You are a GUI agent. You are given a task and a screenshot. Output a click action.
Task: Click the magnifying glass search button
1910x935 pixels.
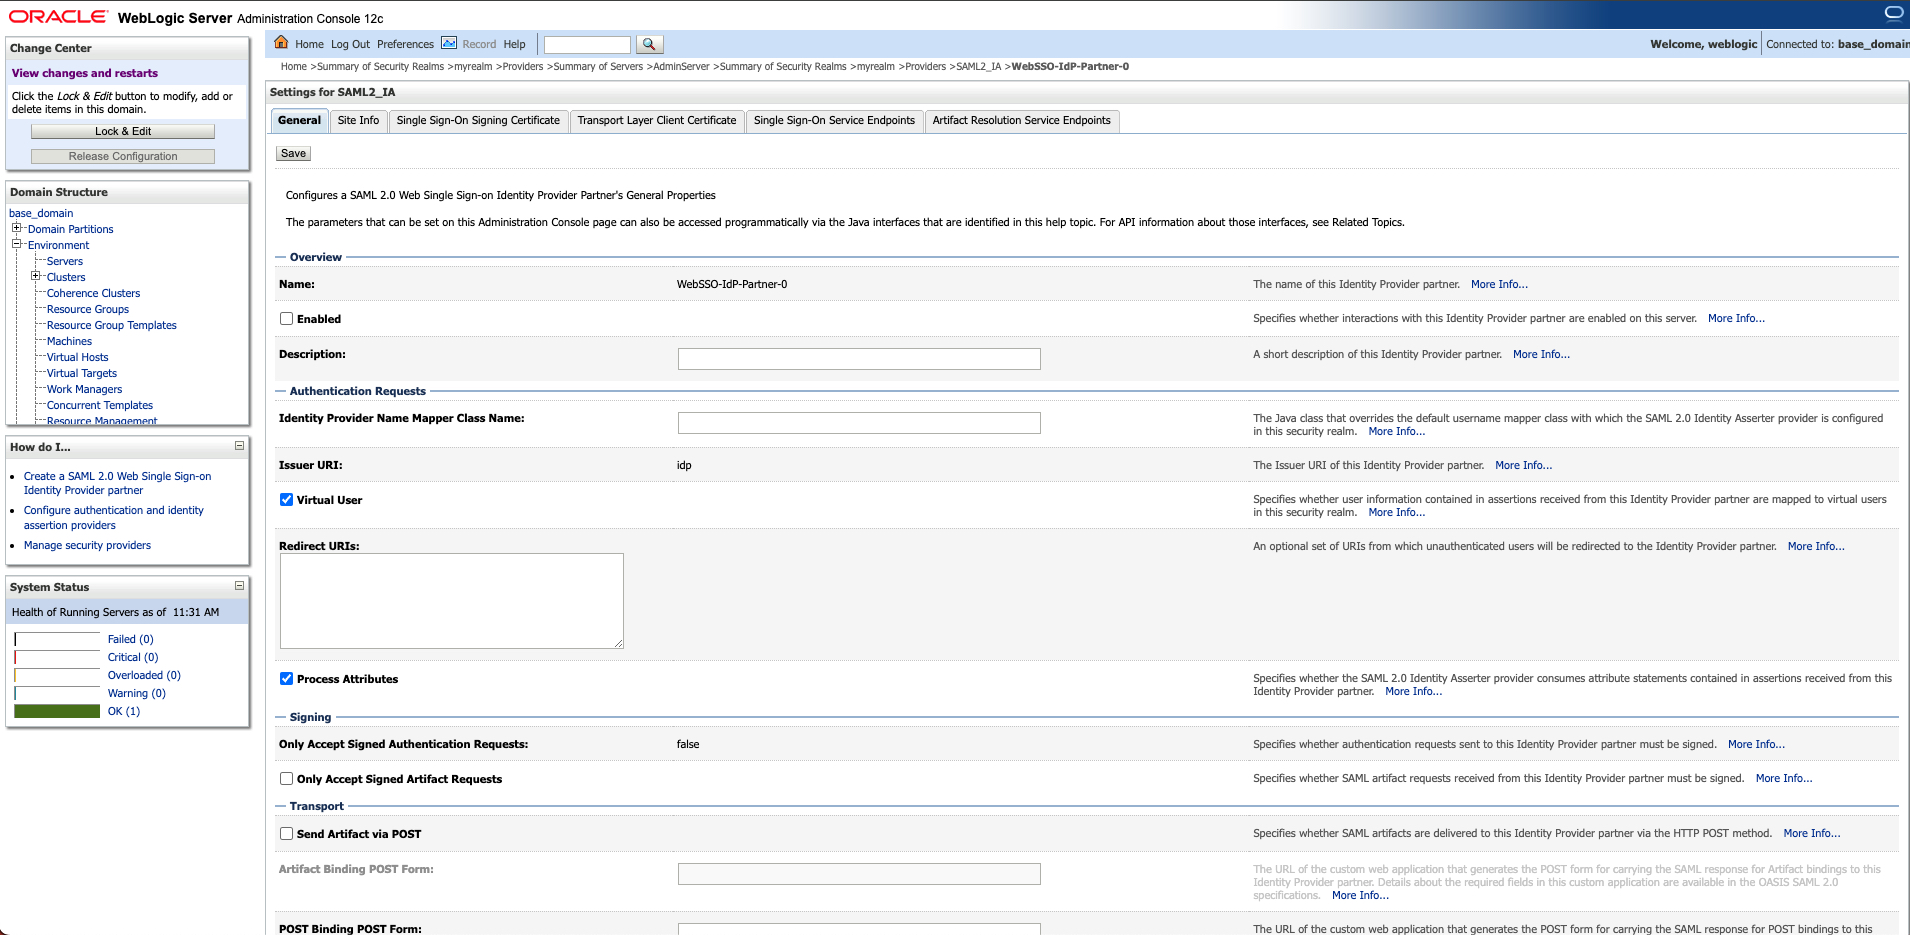point(649,44)
